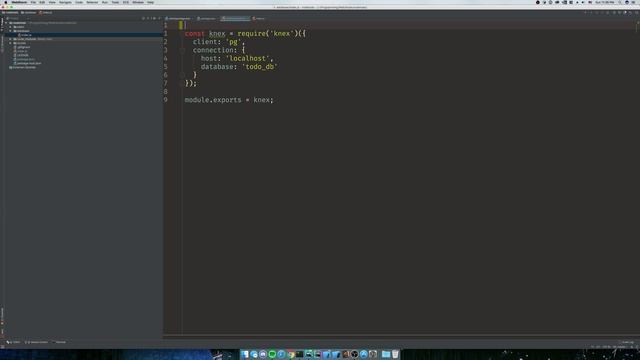640x360 pixels.
Task: Click the 'todo_db' string in code
Action: [x=260, y=67]
